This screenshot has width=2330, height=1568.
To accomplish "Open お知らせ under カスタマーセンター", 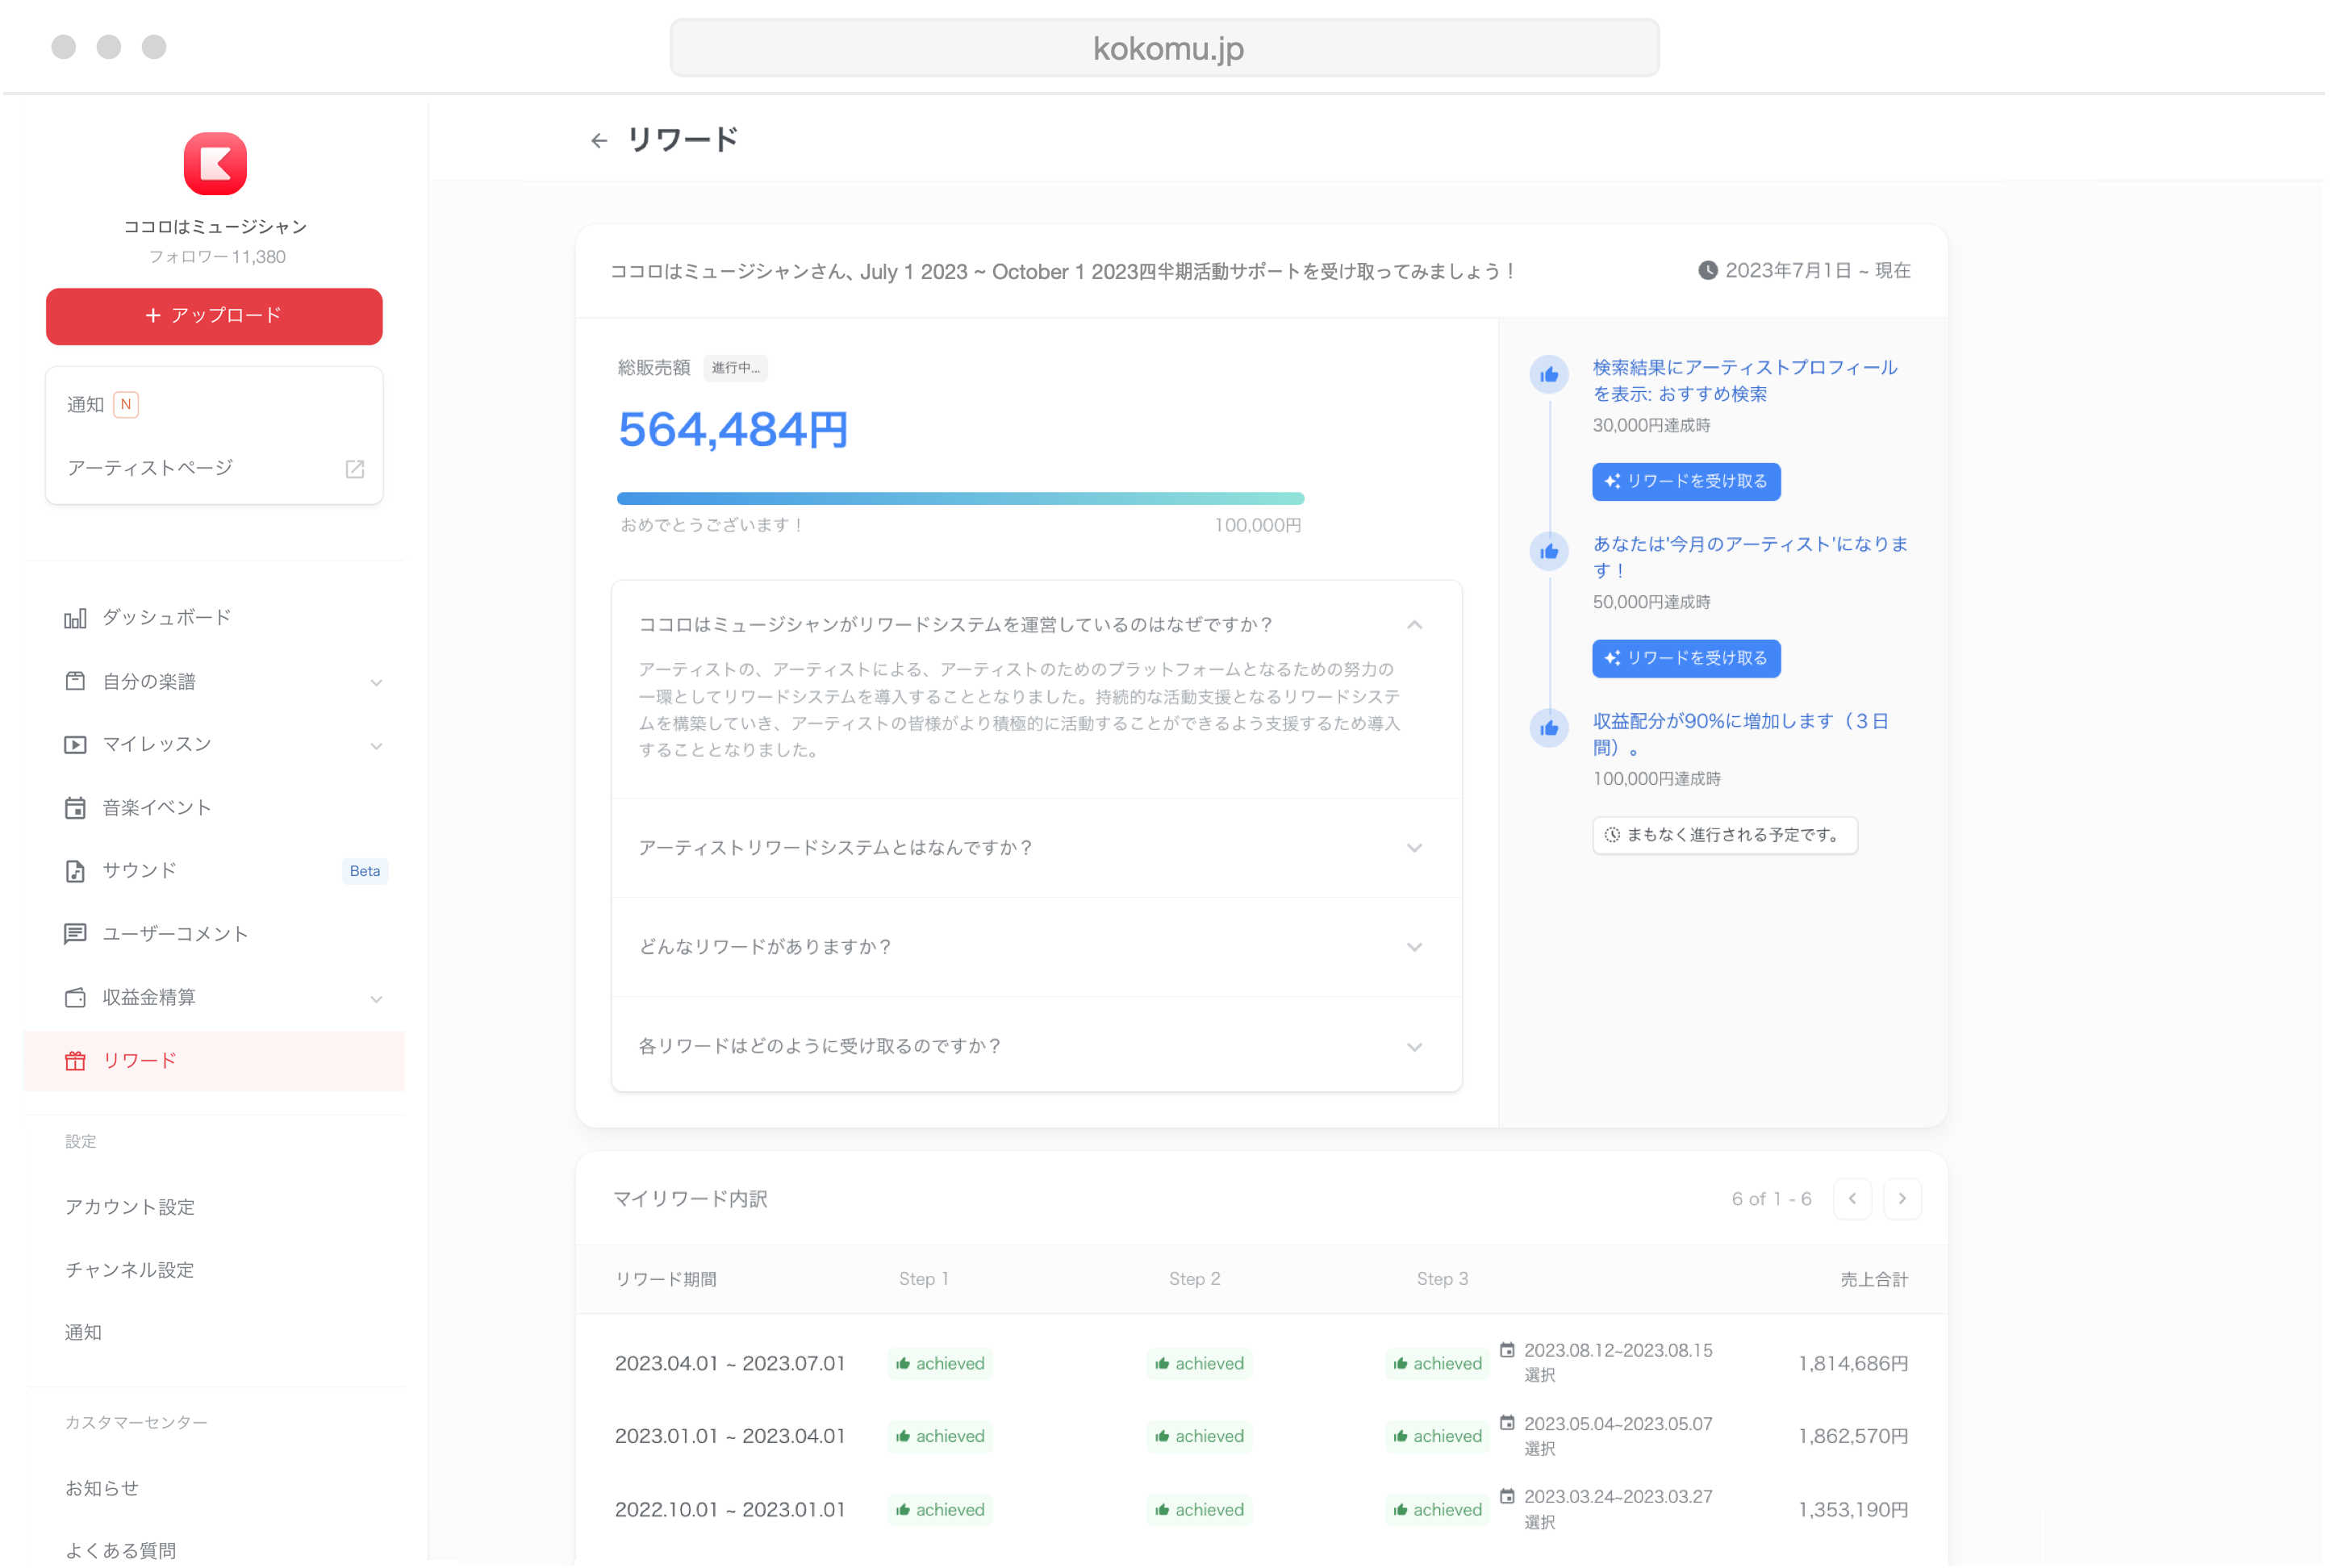I will pos(102,1488).
